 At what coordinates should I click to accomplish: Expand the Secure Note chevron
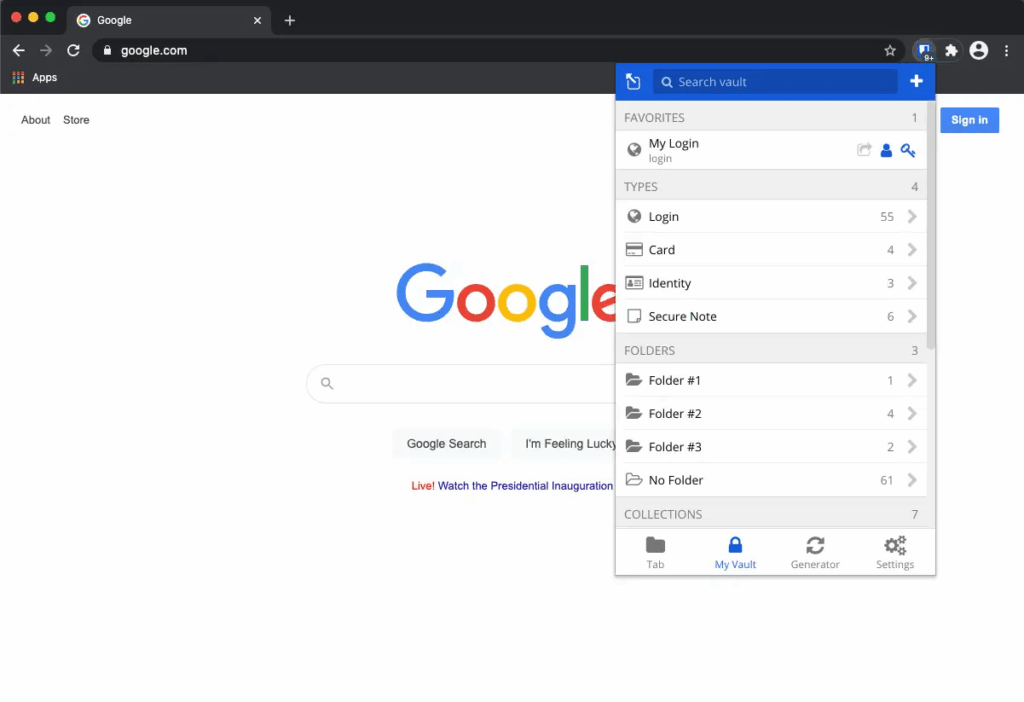[912, 316]
